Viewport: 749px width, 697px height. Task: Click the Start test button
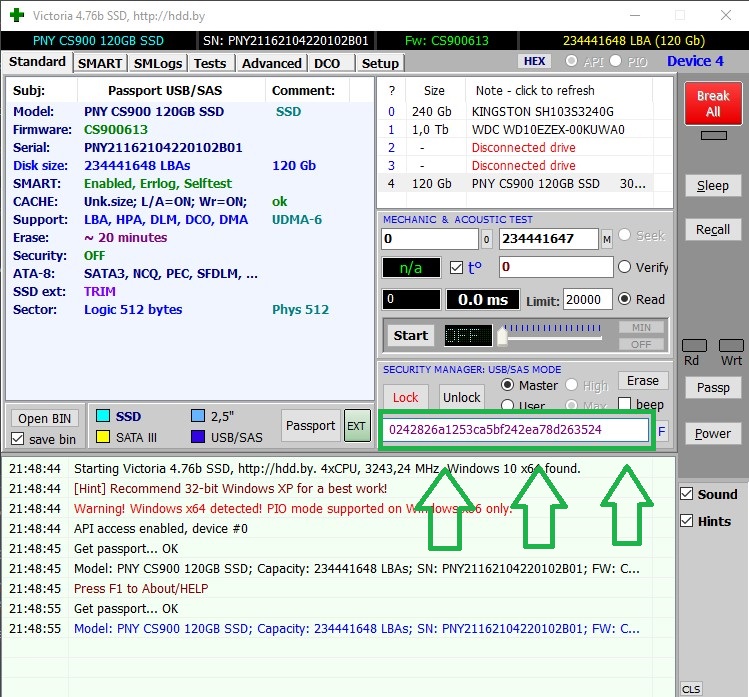pyautogui.click(x=411, y=335)
